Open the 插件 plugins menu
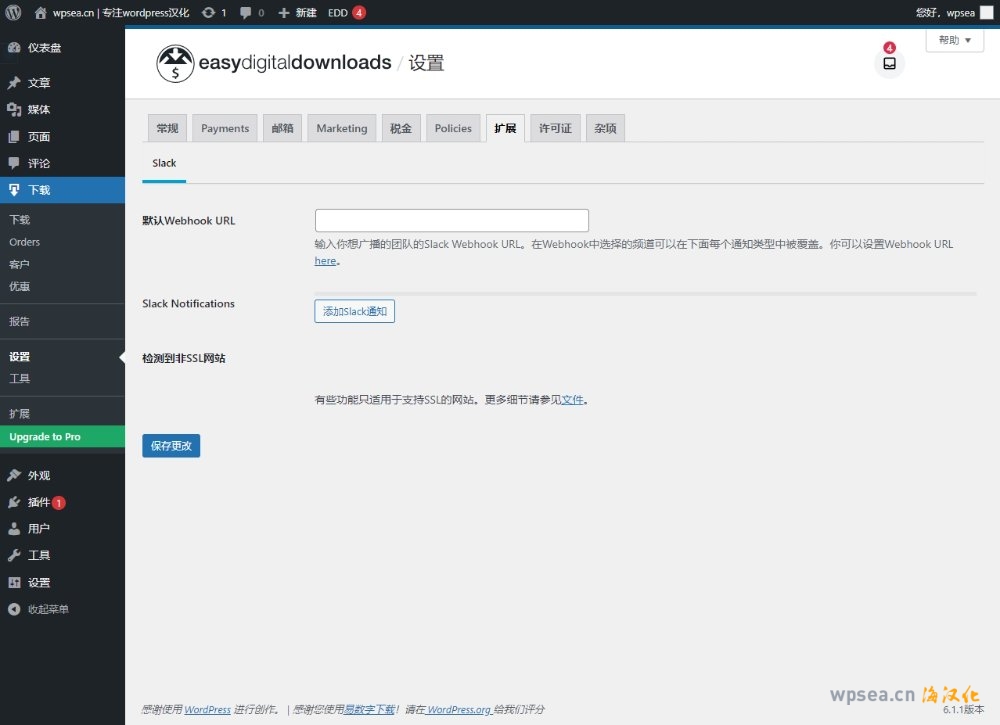Screen dimensions: 1000x725 click(39, 502)
